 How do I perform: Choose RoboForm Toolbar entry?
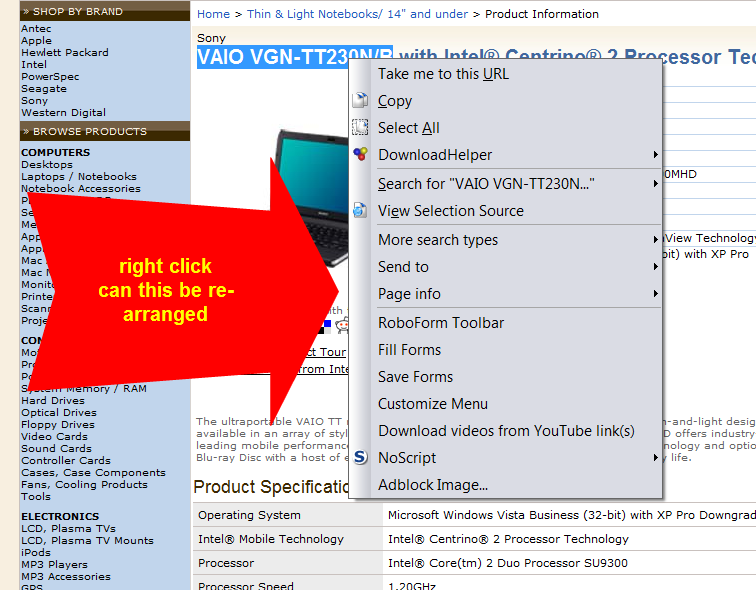click(505, 322)
